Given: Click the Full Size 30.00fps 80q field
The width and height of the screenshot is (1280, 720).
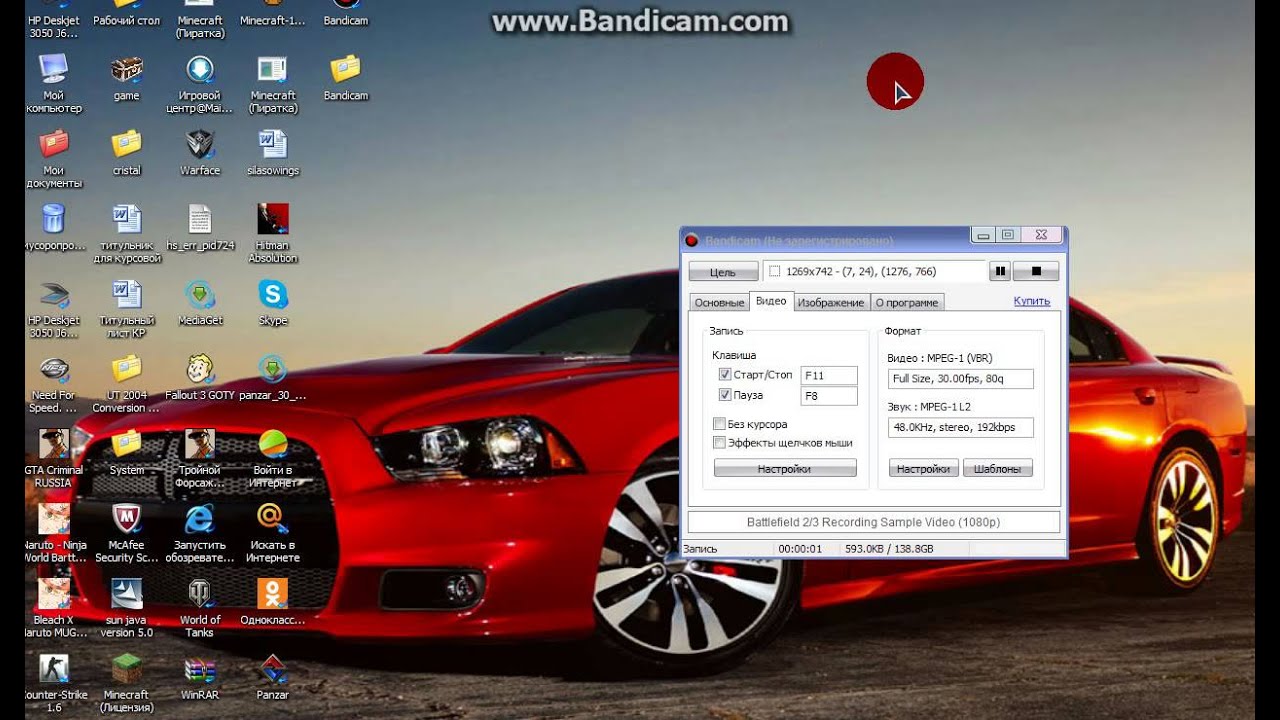Looking at the screenshot, I should pos(961,379).
